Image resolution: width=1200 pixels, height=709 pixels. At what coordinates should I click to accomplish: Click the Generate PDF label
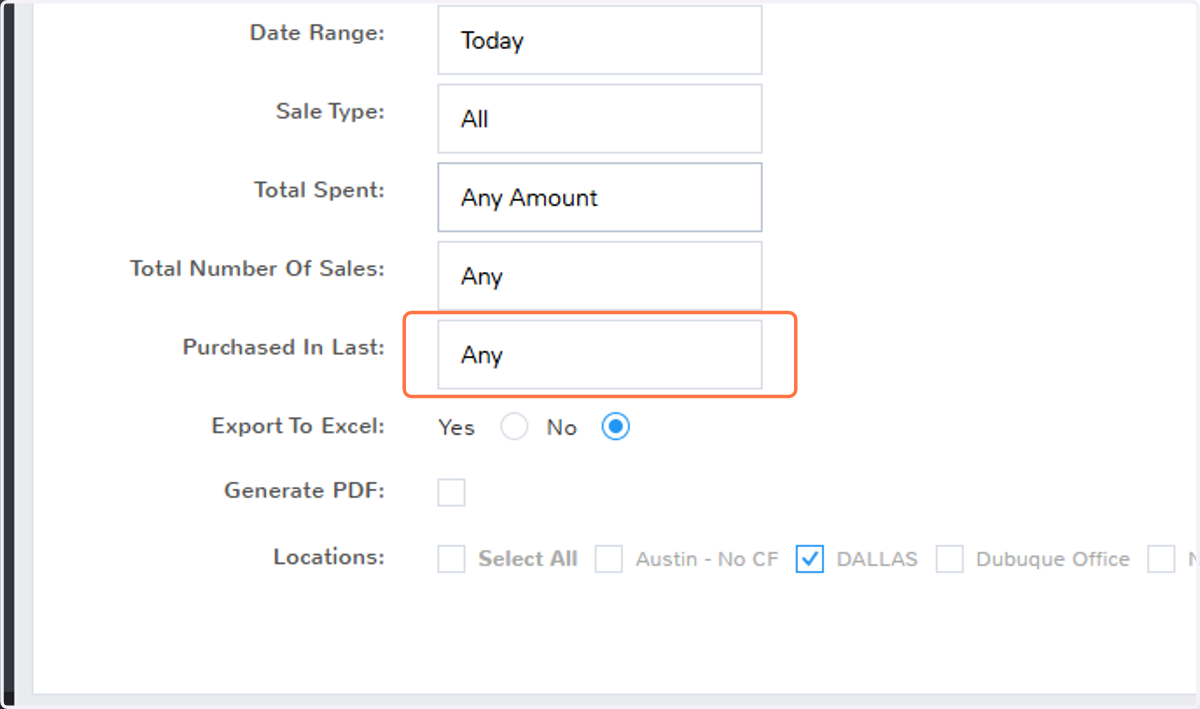304,491
